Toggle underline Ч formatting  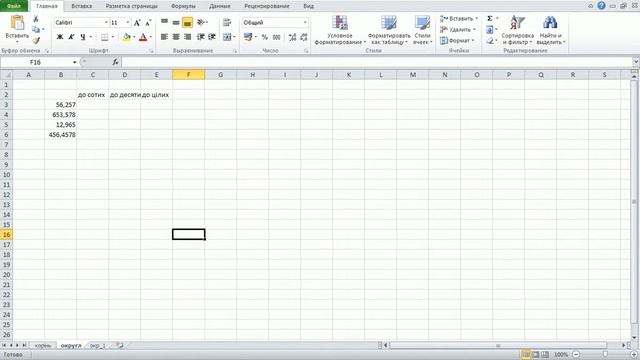point(83,37)
